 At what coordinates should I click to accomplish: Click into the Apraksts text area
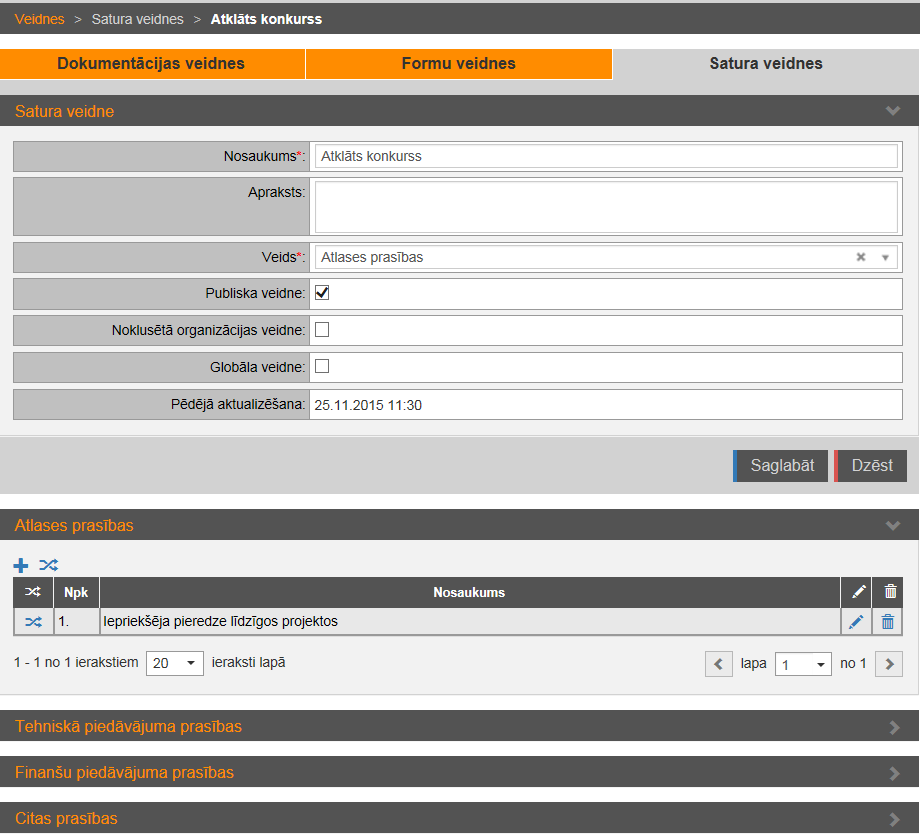point(606,206)
